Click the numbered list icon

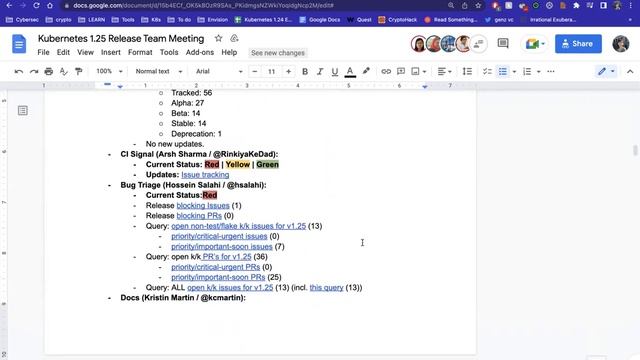pos(527,71)
